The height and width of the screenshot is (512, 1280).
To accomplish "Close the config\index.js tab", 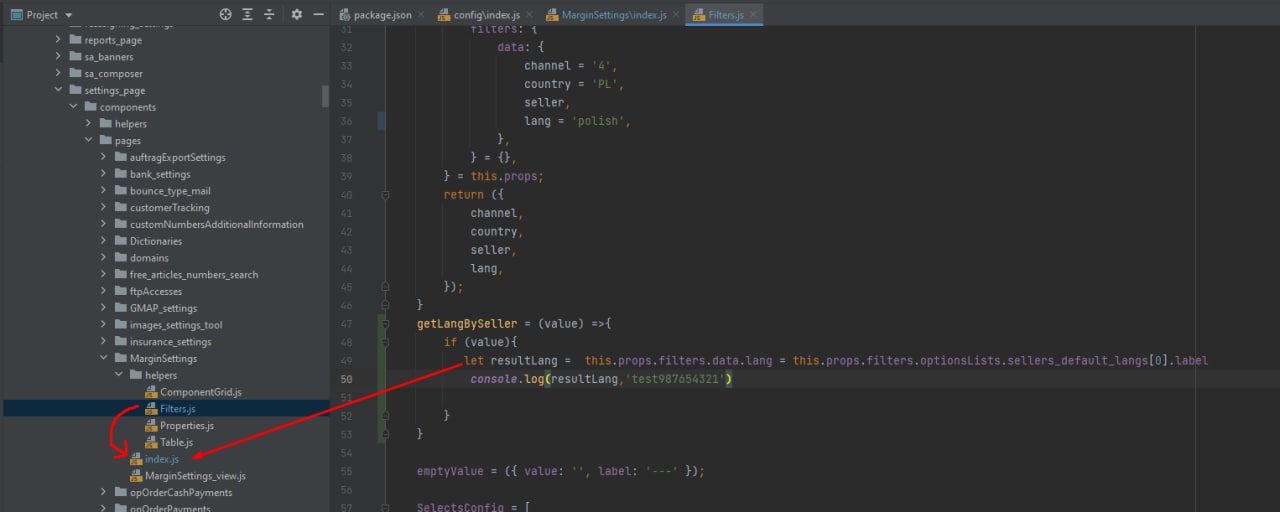I will point(529,15).
